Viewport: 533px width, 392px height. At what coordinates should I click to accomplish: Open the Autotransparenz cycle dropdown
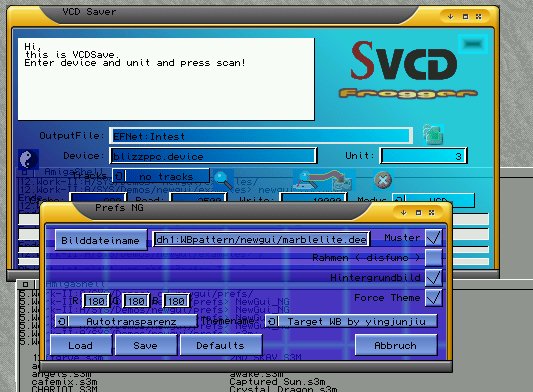coord(126,321)
